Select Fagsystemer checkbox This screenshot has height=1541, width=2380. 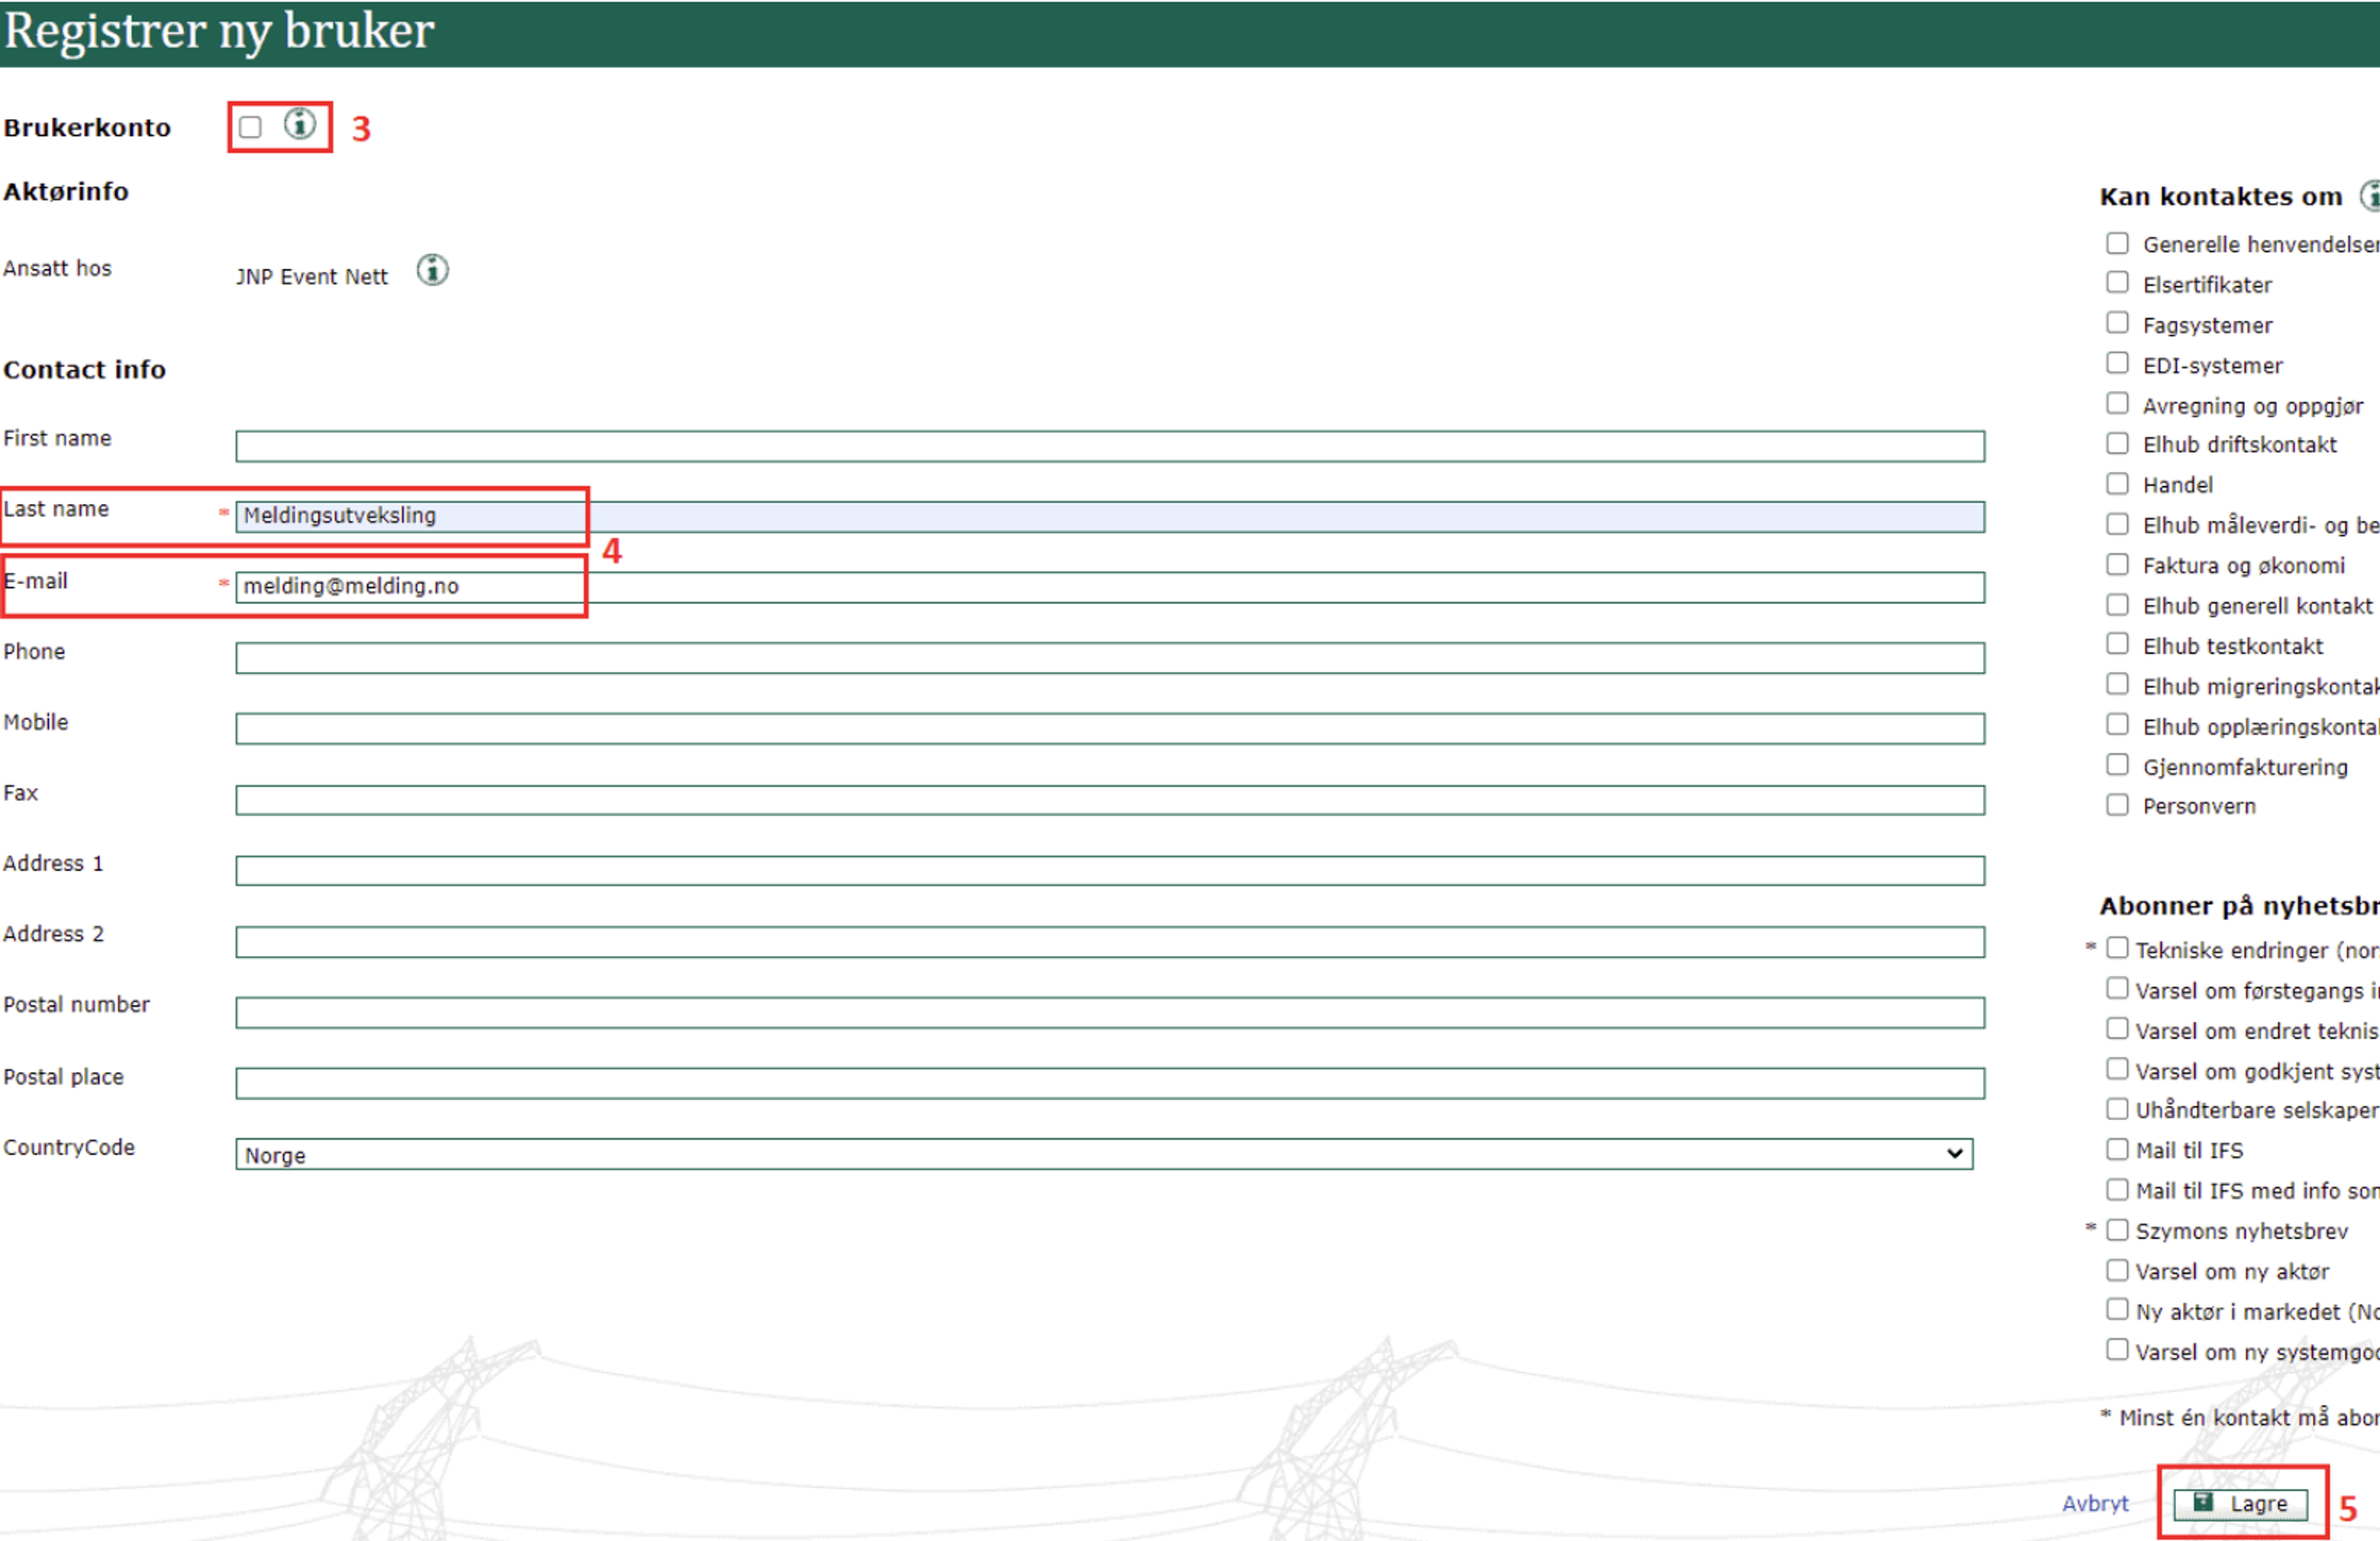tap(2117, 322)
